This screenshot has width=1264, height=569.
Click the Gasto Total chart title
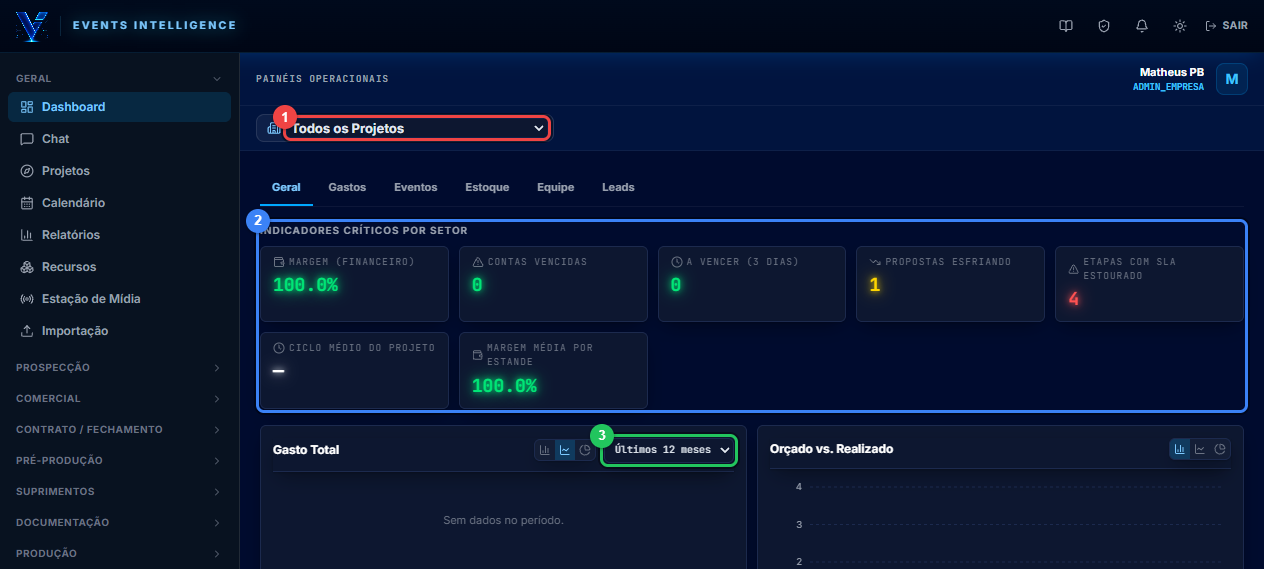[x=306, y=450]
